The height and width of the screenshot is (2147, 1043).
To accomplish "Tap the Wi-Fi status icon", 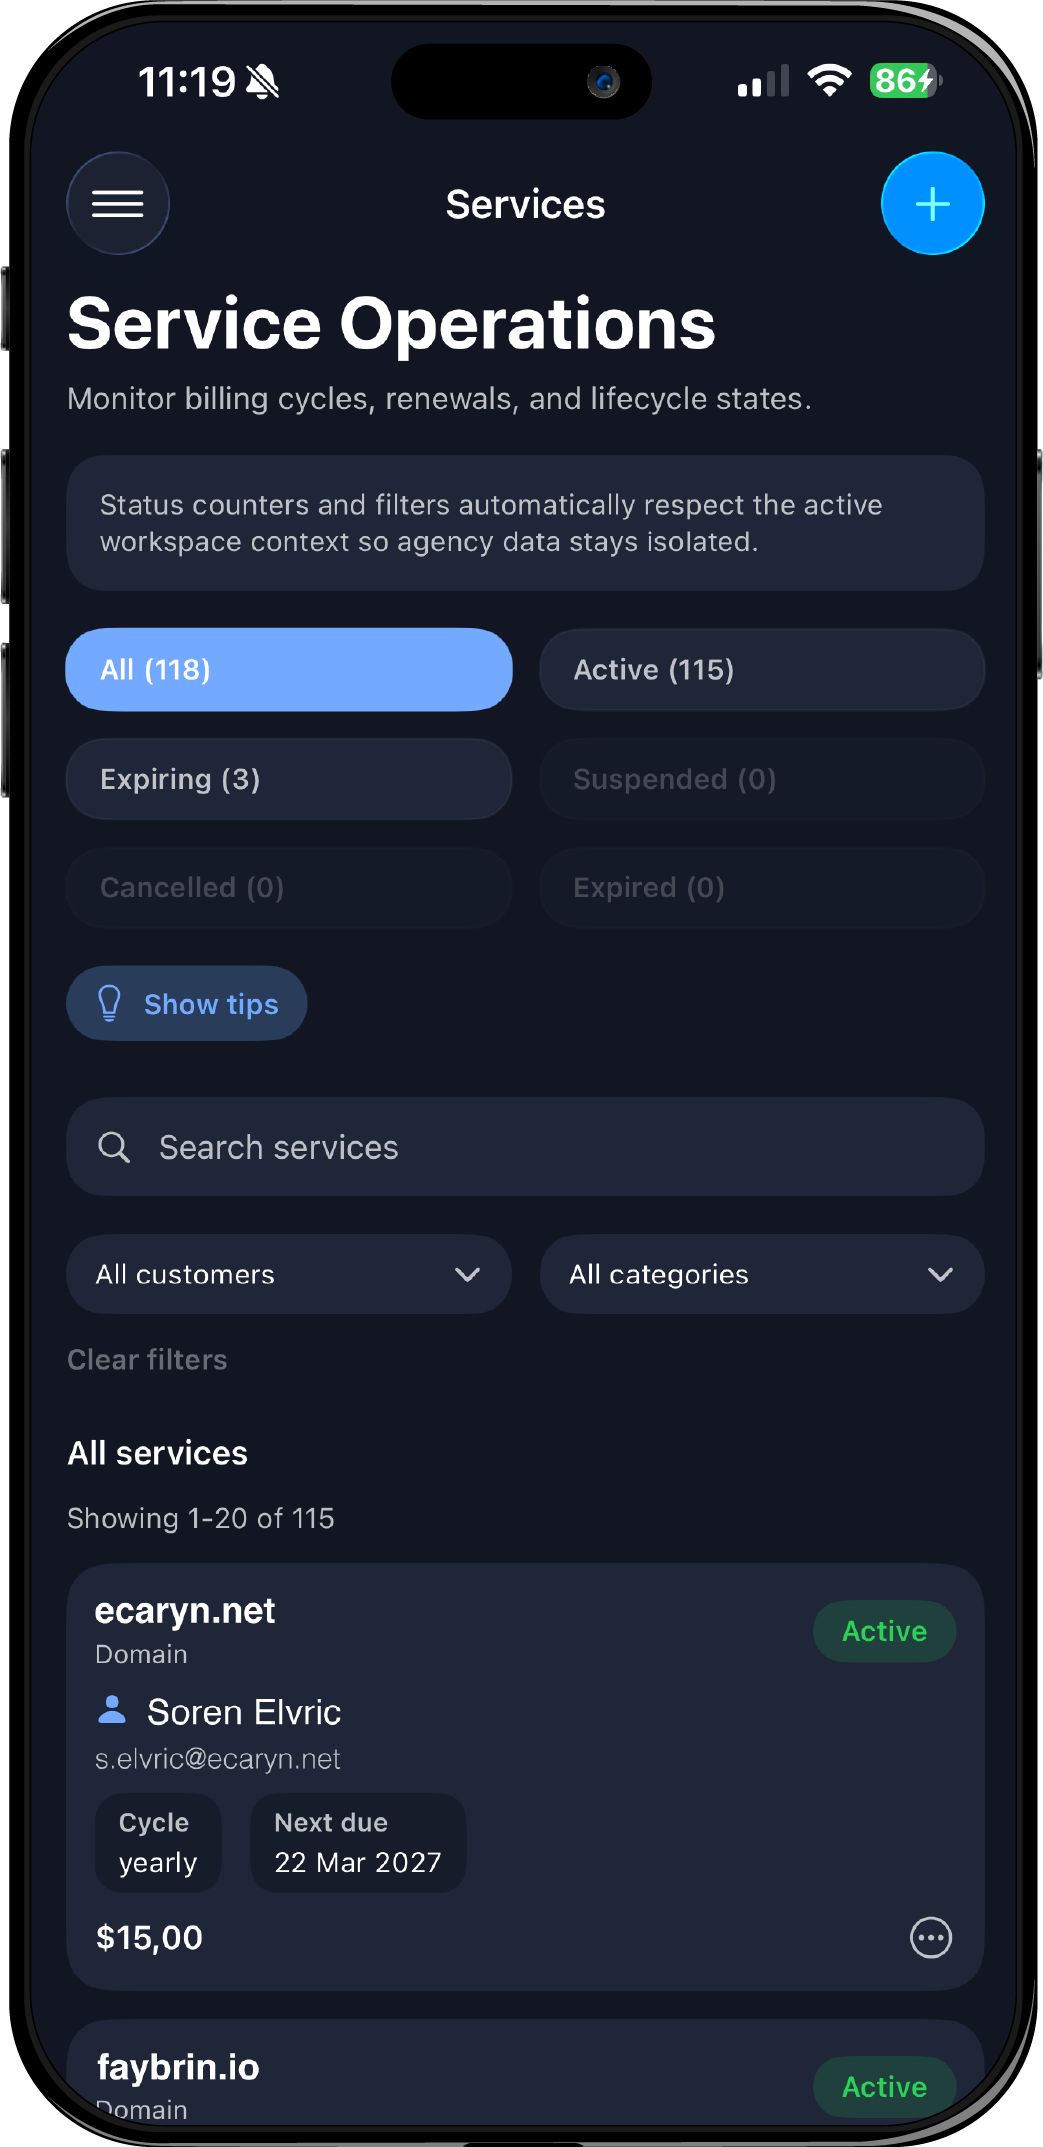I will coord(829,81).
